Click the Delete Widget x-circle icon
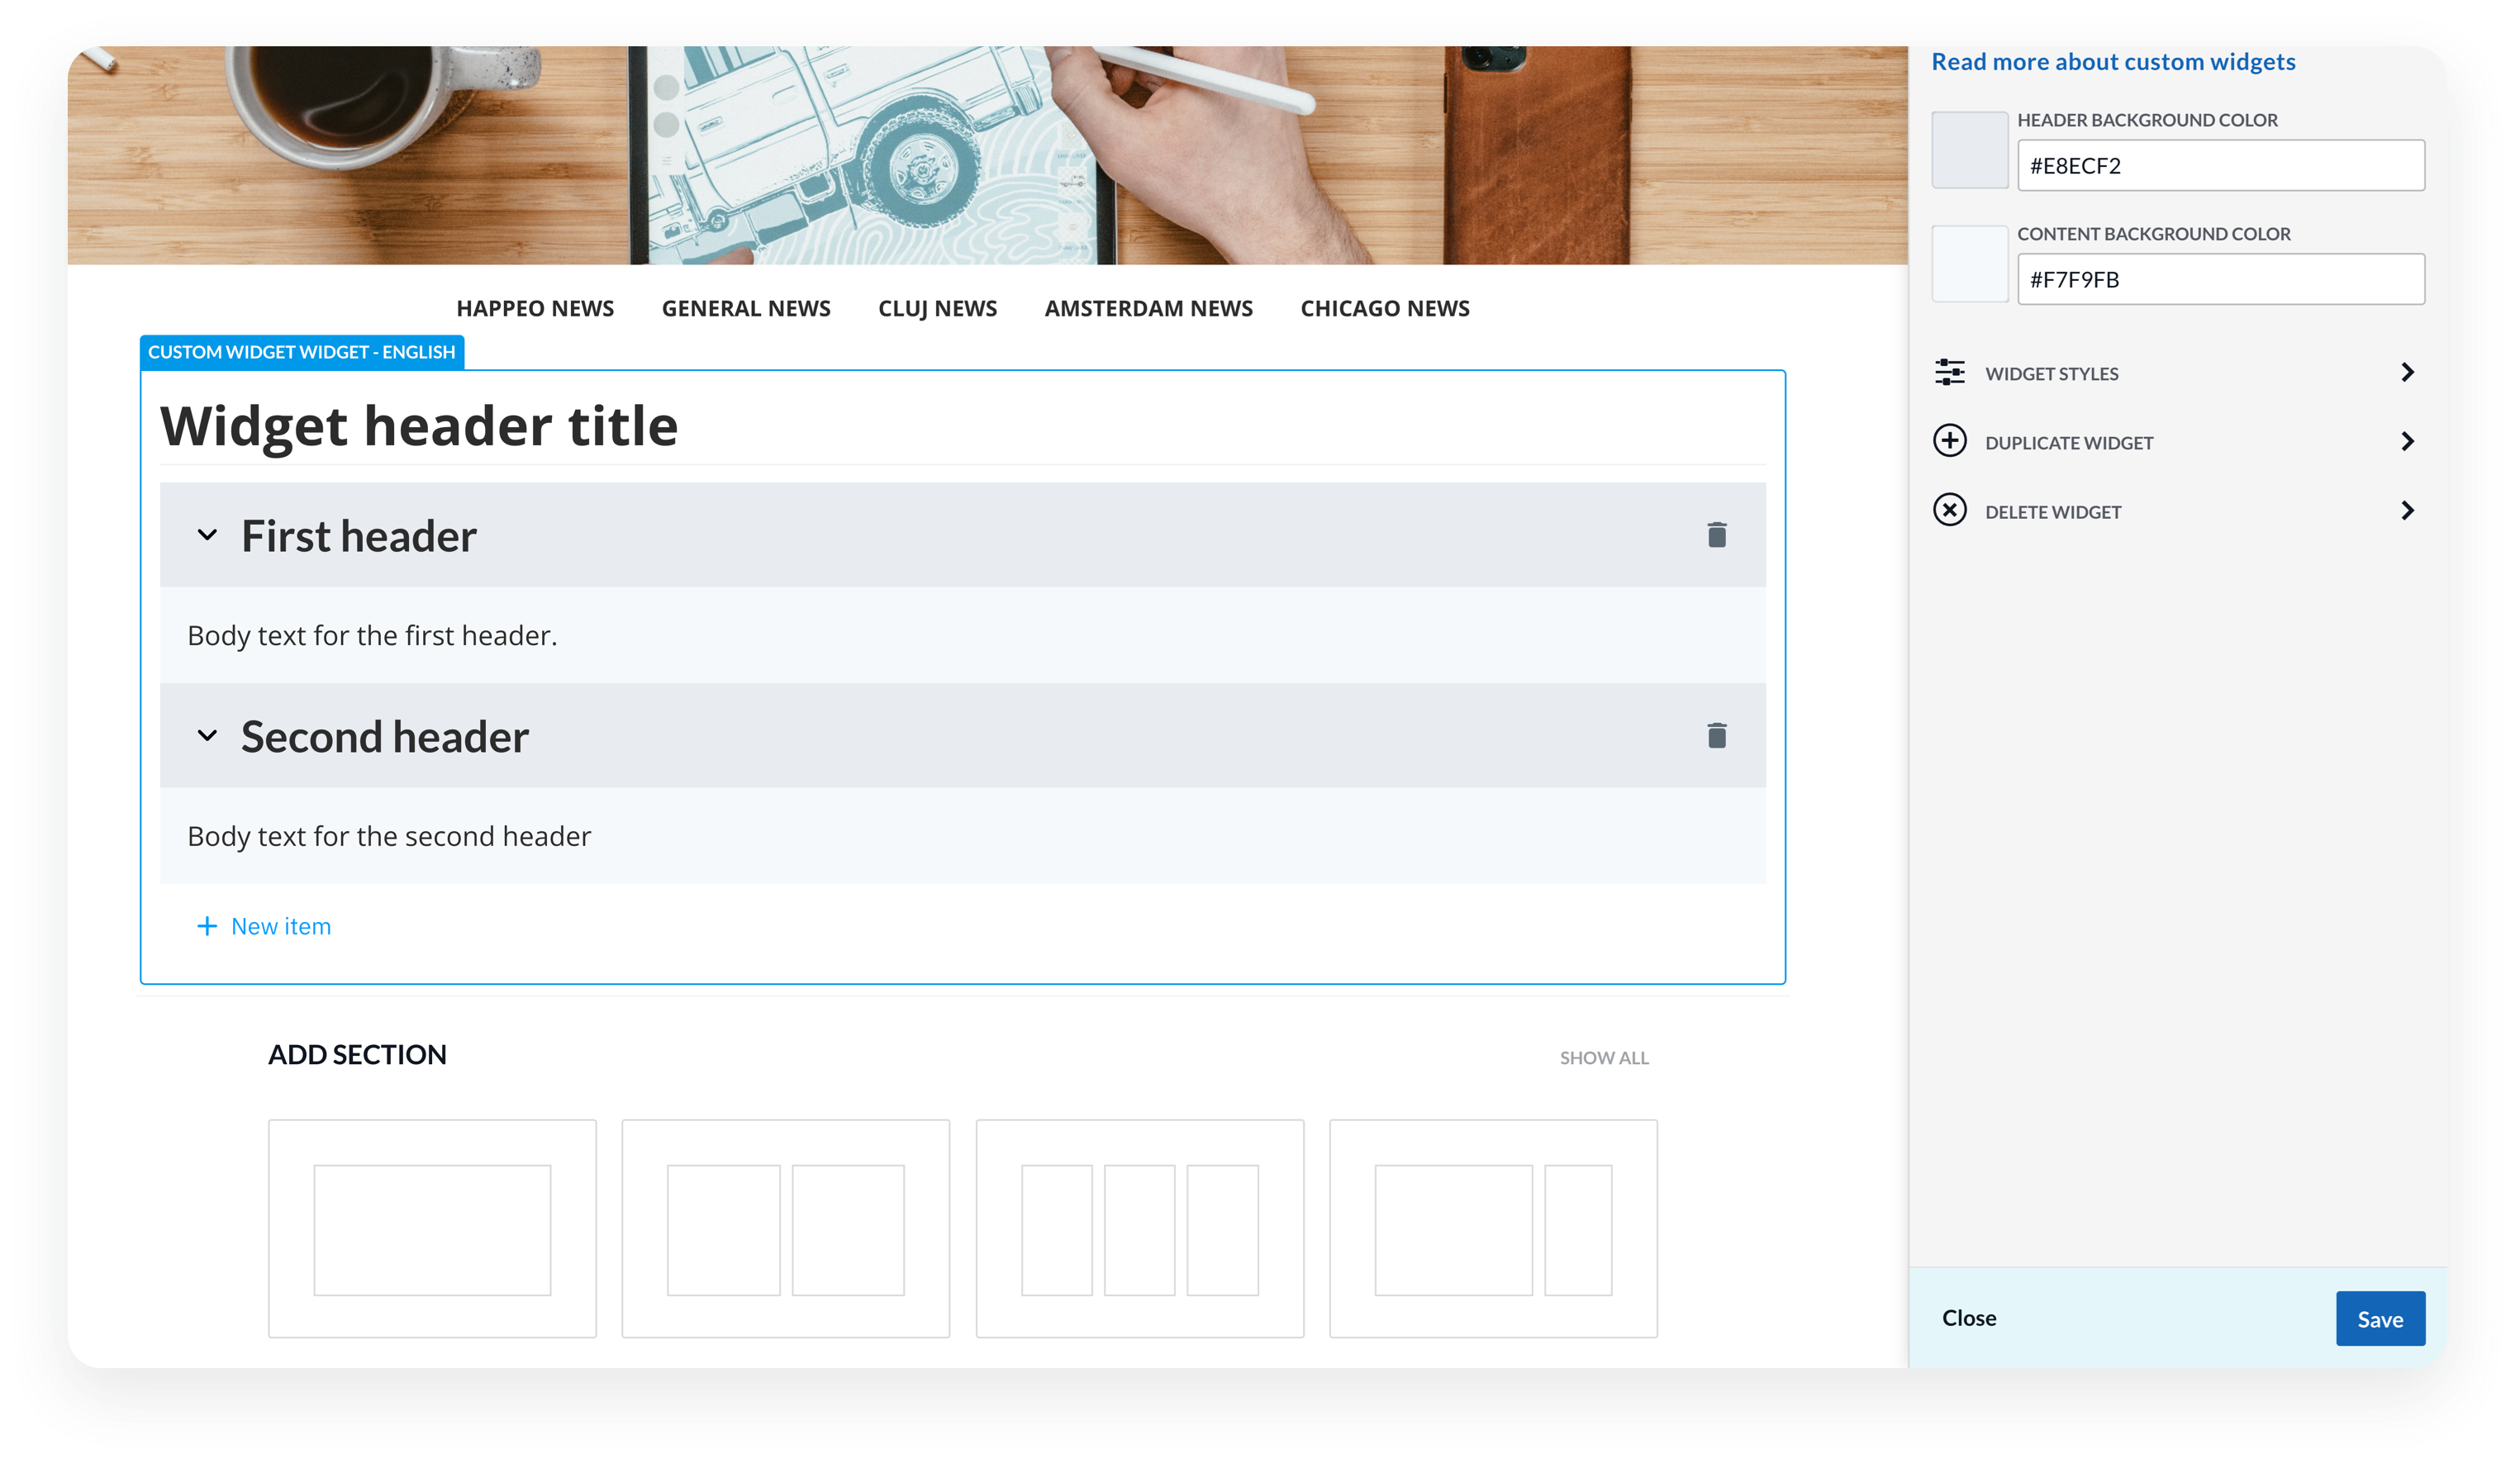Screen dimensions: 2520x1459 tap(1949, 510)
